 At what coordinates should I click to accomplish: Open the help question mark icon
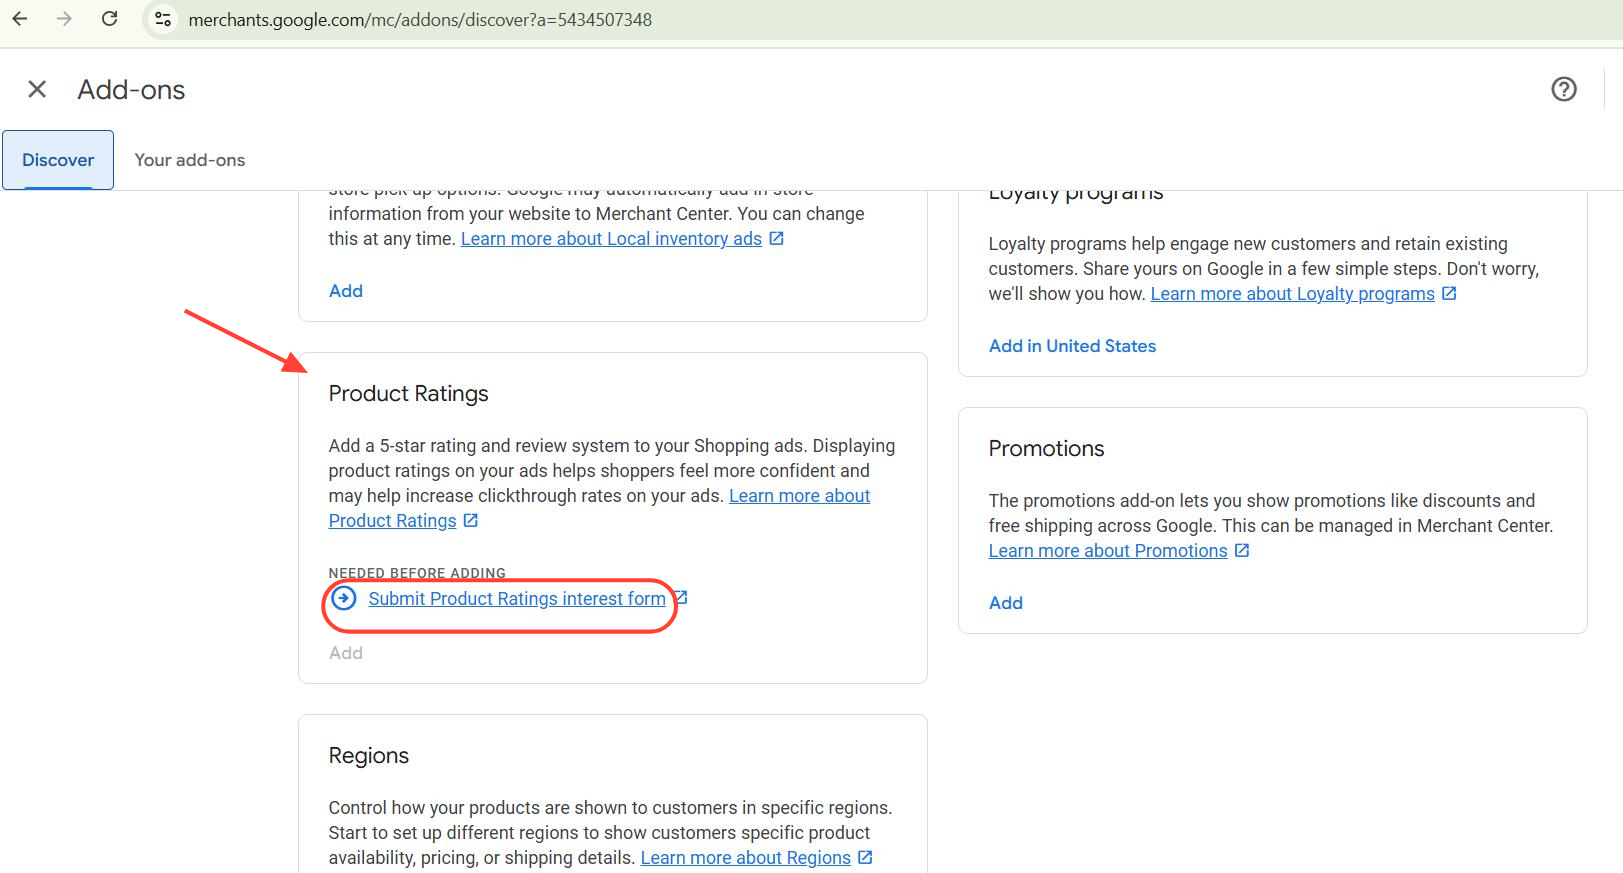(1564, 89)
